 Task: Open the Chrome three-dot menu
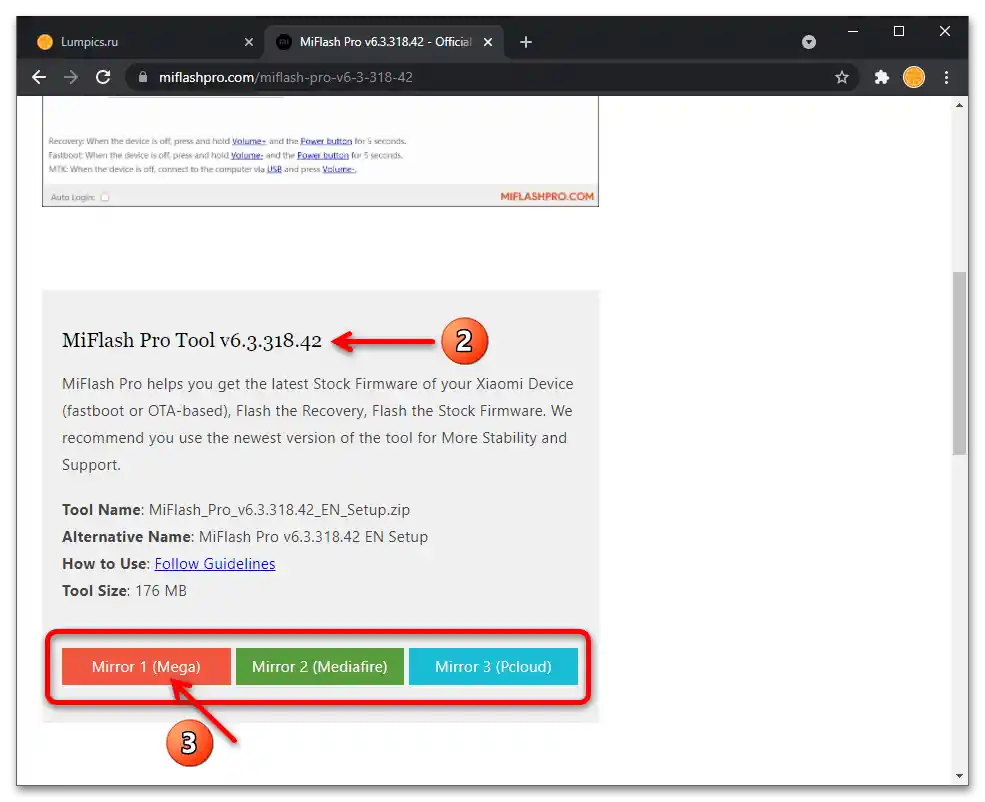pyautogui.click(x=947, y=77)
